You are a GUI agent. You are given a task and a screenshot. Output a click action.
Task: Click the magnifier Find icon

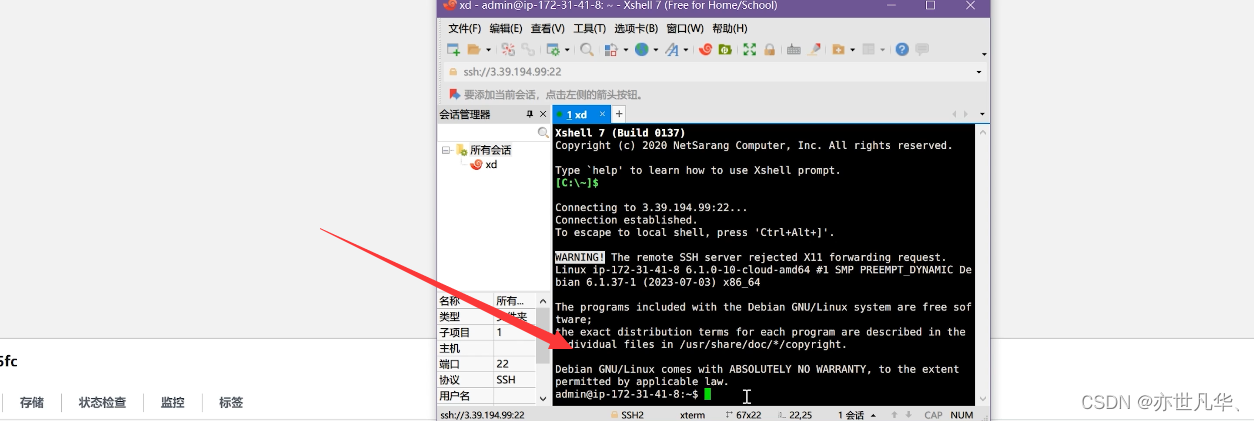tap(587, 49)
